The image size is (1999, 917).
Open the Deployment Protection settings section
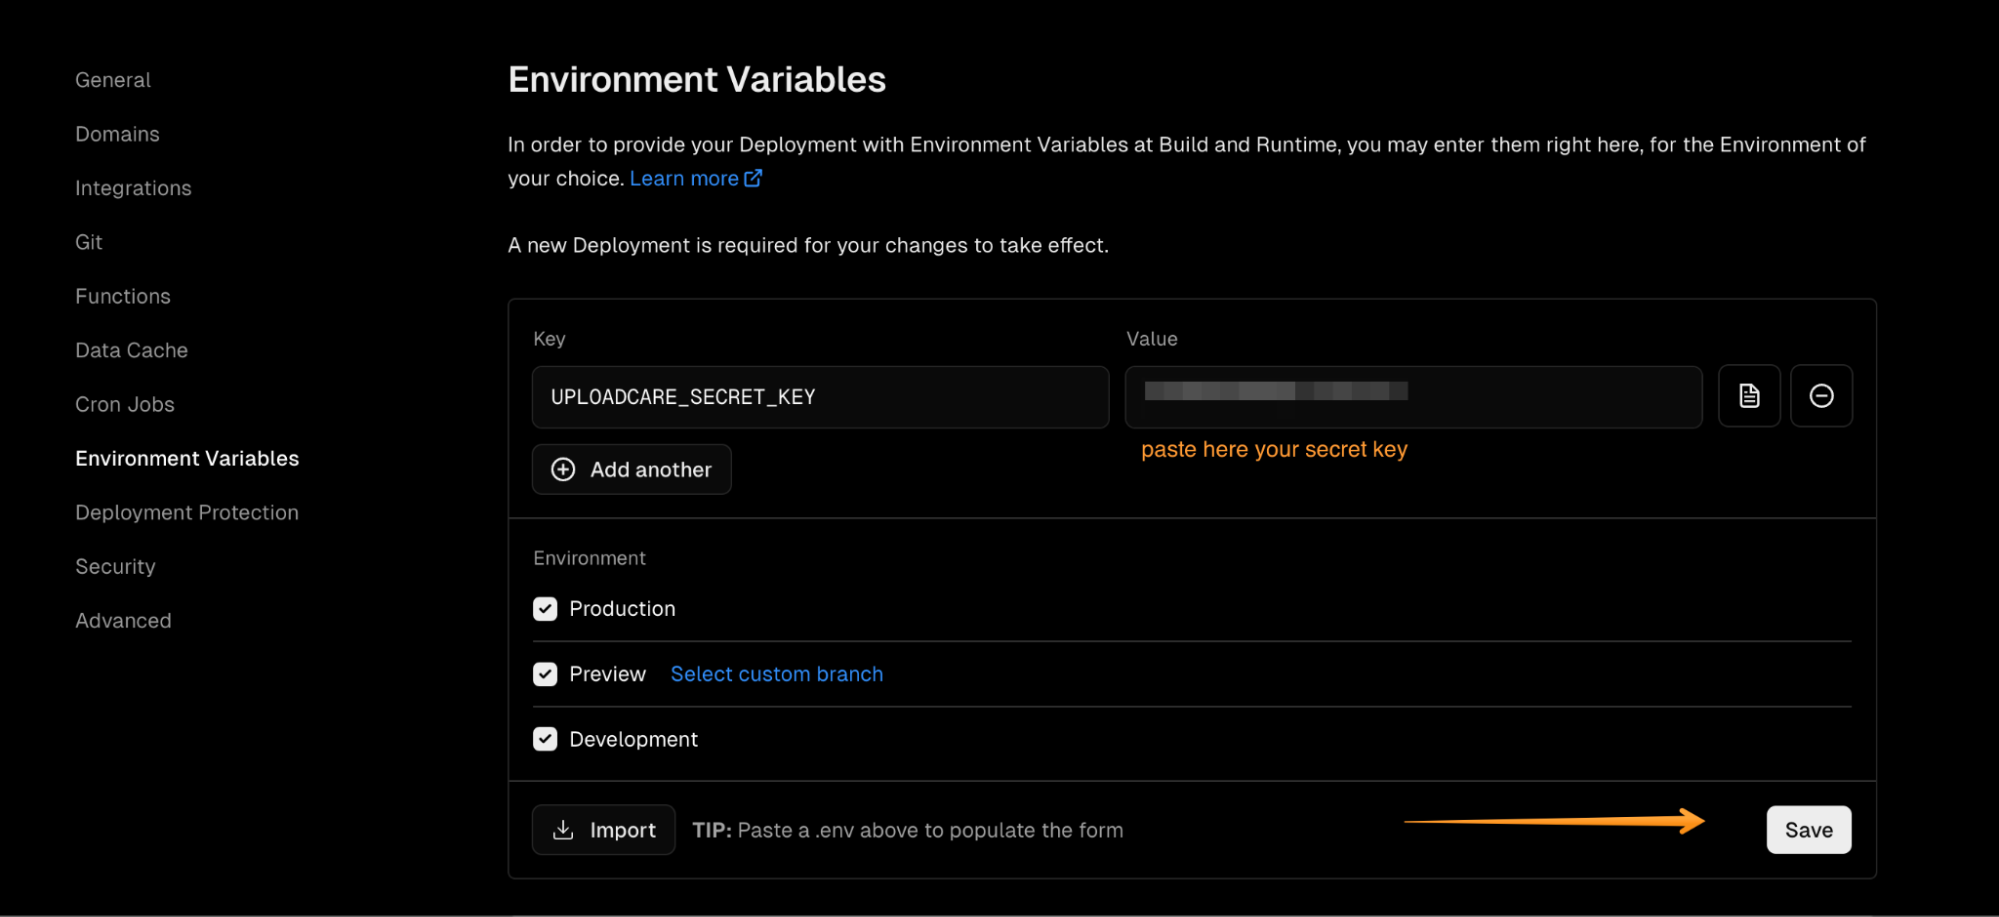(186, 512)
